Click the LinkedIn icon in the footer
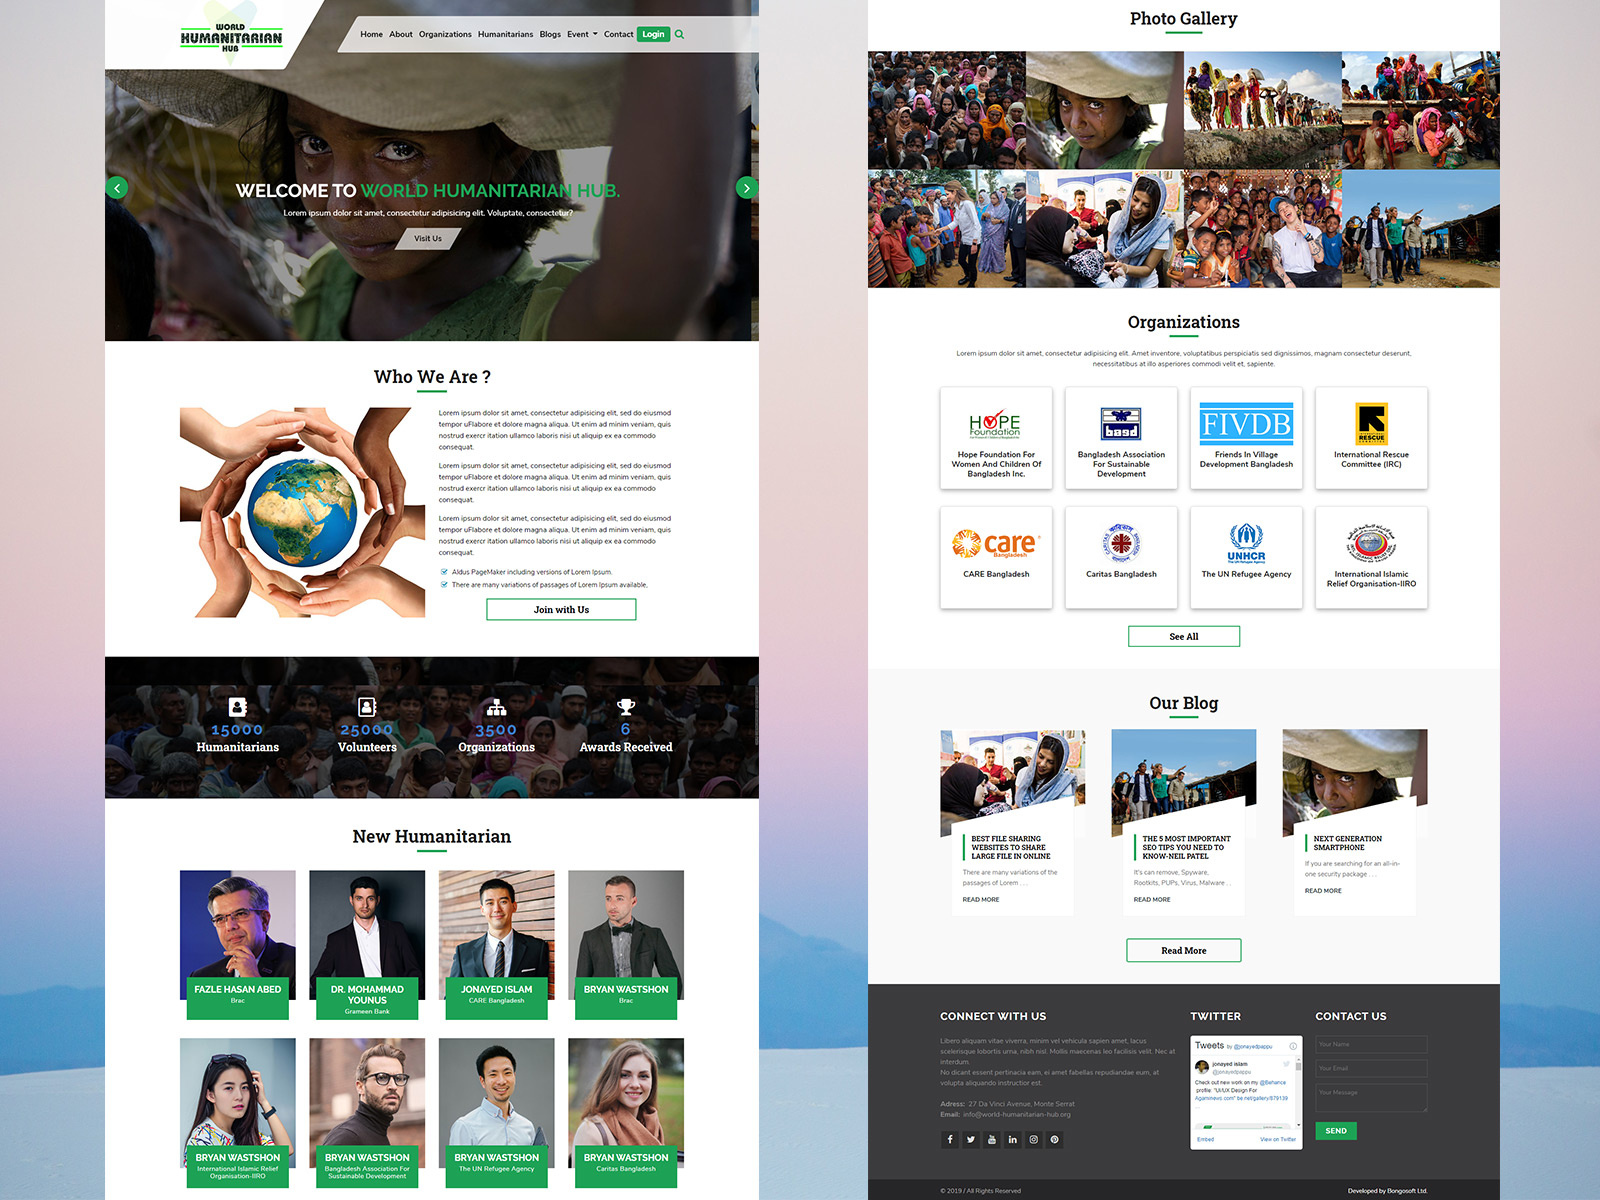 tap(1012, 1140)
